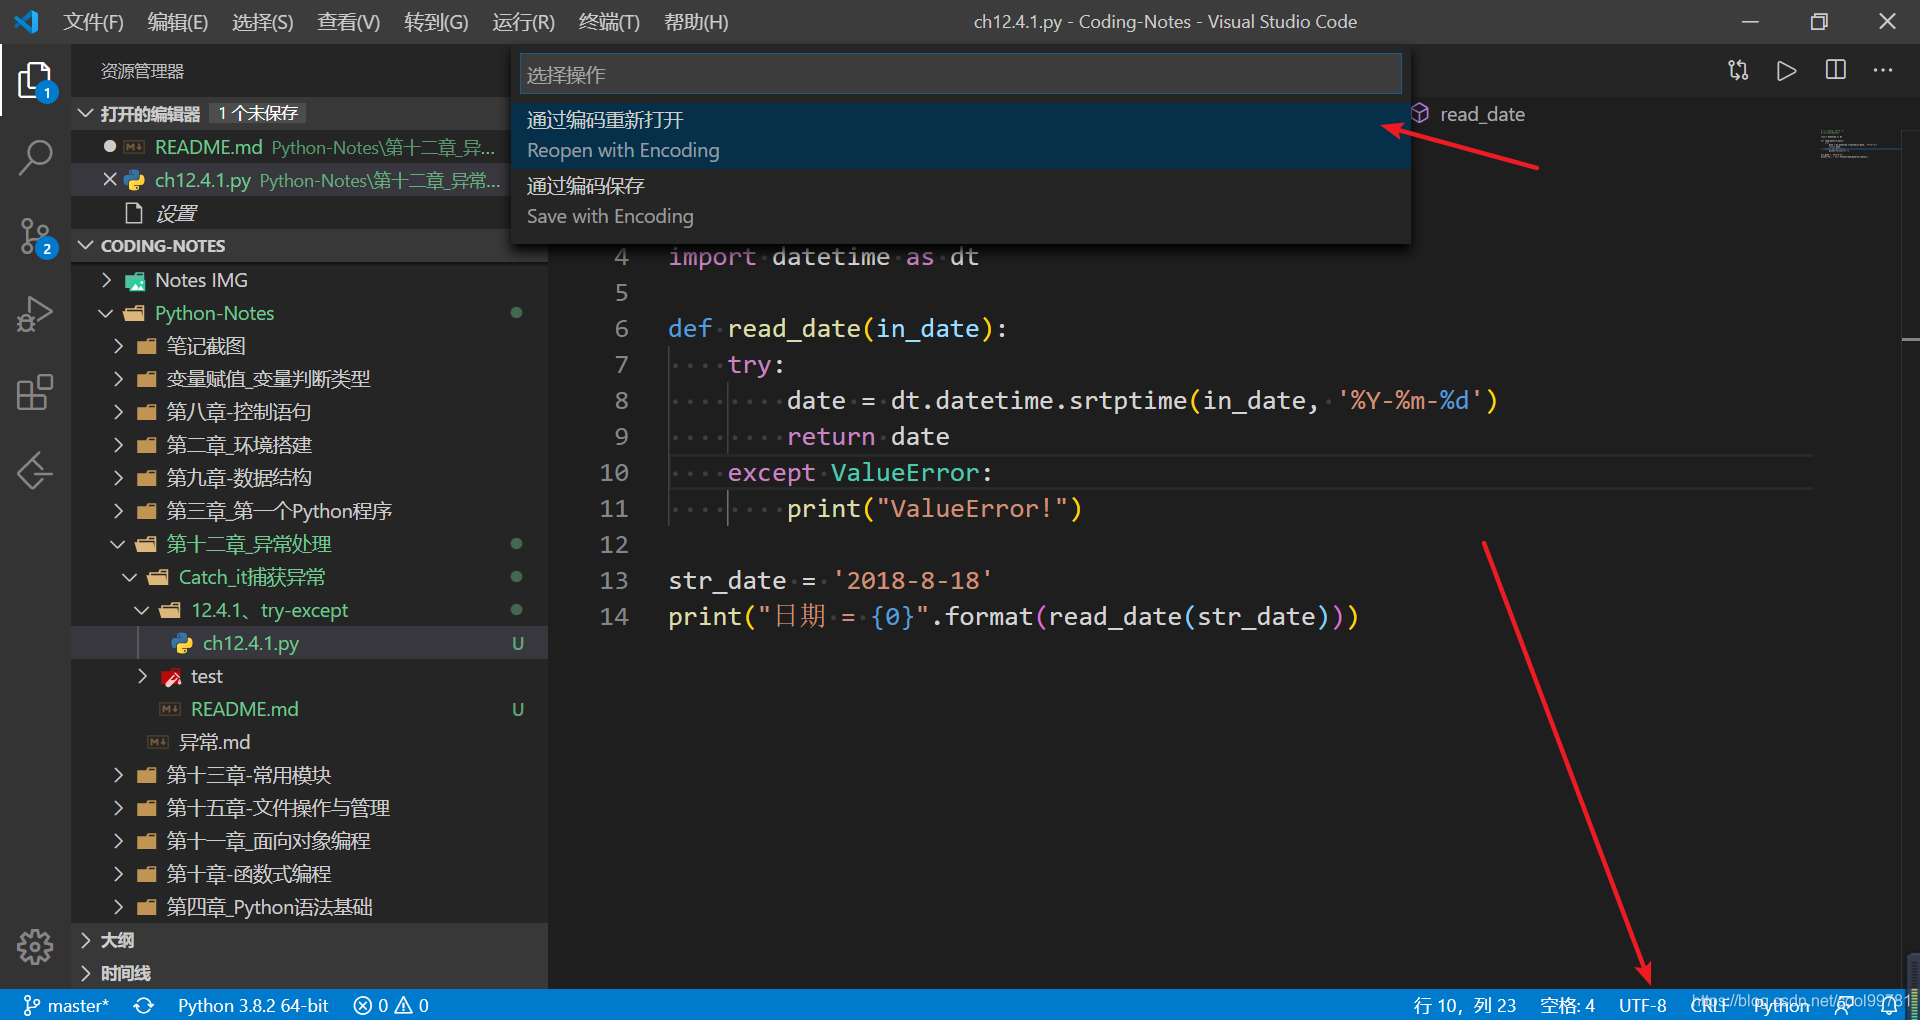
Task: Click the 选择操作 quick pick input field
Action: click(960, 75)
